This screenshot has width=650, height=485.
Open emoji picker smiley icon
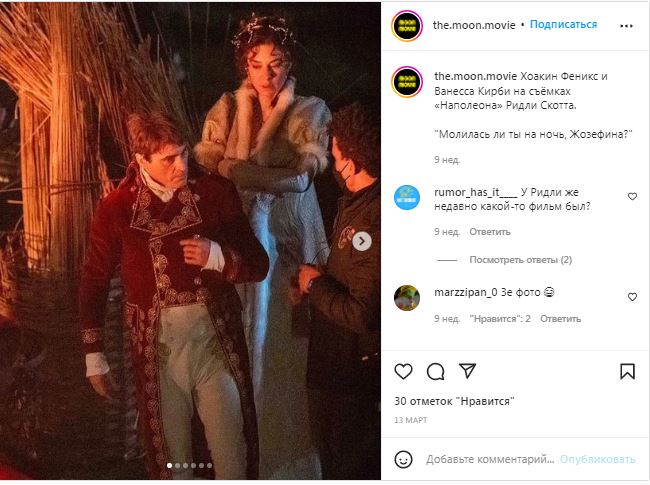[x=404, y=459]
